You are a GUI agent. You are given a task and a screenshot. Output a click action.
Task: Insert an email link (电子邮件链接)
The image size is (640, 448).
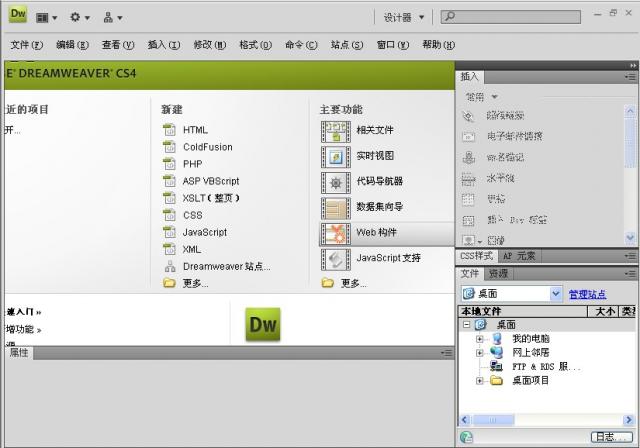502,136
